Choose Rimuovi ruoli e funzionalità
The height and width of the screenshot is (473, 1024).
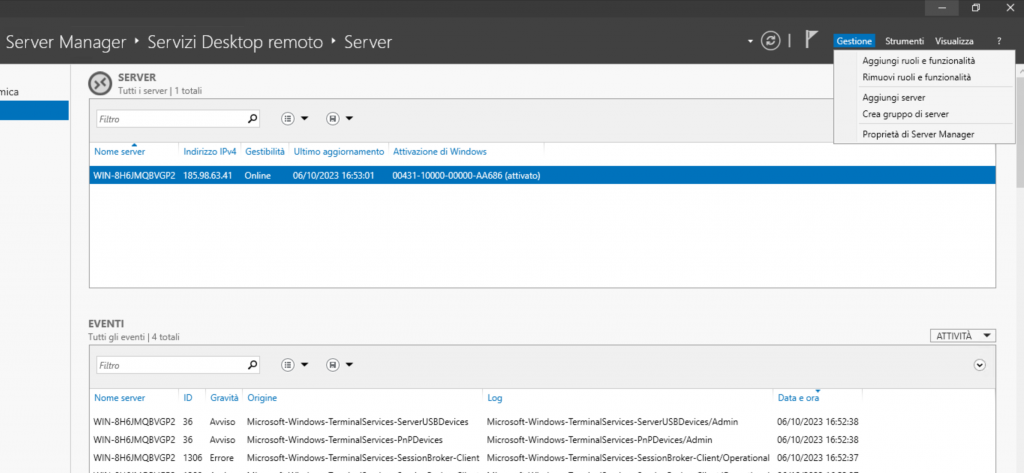tap(916, 76)
